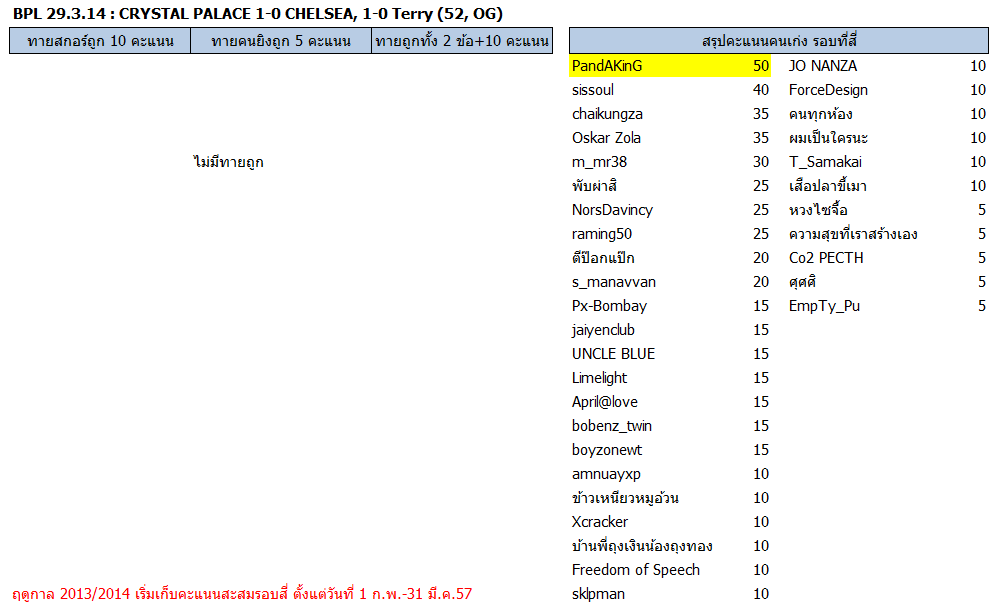Select the header cell ทายคนยิงถูก 5 คะแนน
999x610 pixels.
[281, 41]
